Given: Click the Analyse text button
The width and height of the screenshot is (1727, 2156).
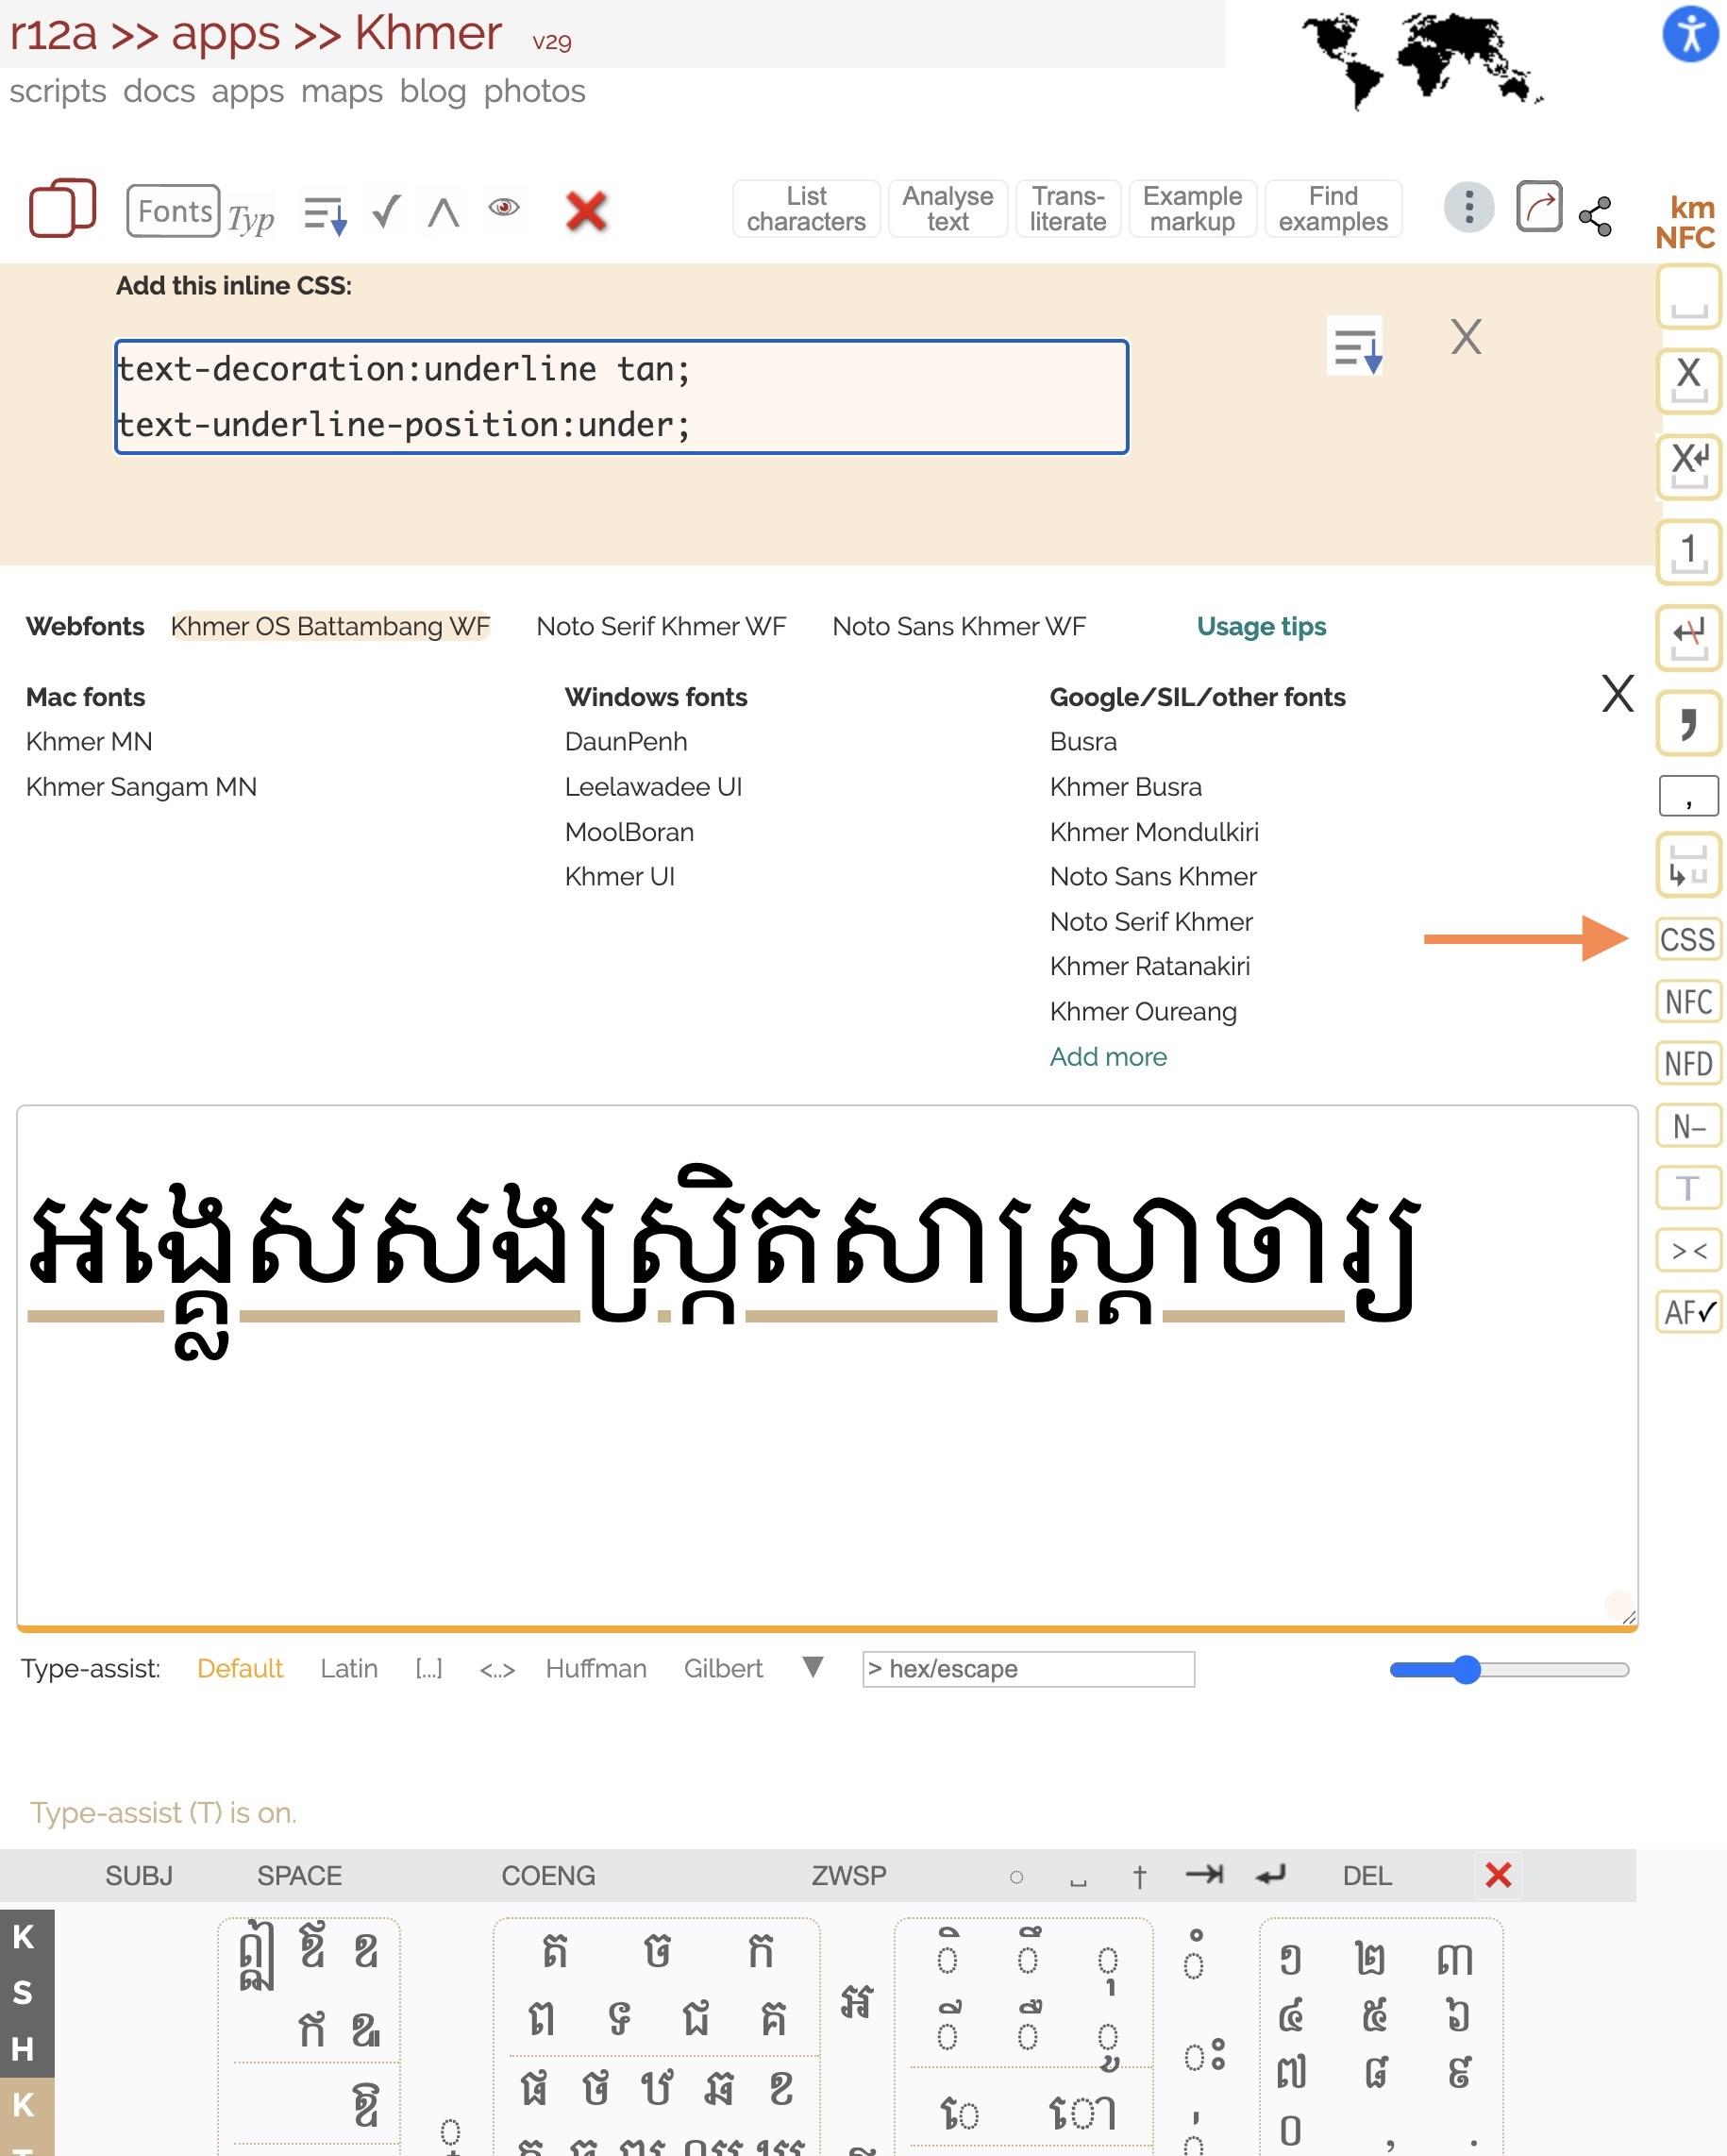Looking at the screenshot, I should click(947, 209).
